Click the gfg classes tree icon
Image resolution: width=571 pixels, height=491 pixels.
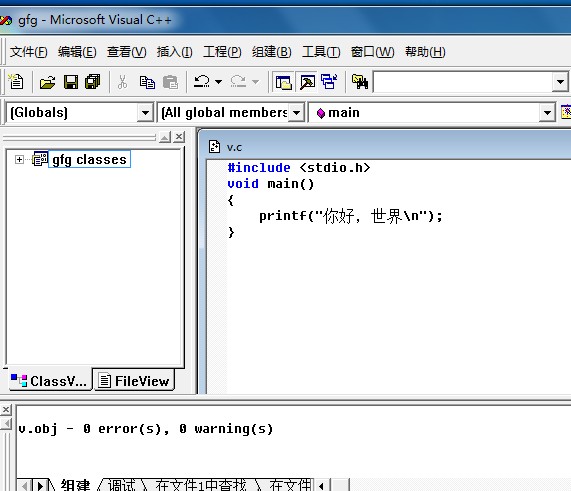coord(40,159)
